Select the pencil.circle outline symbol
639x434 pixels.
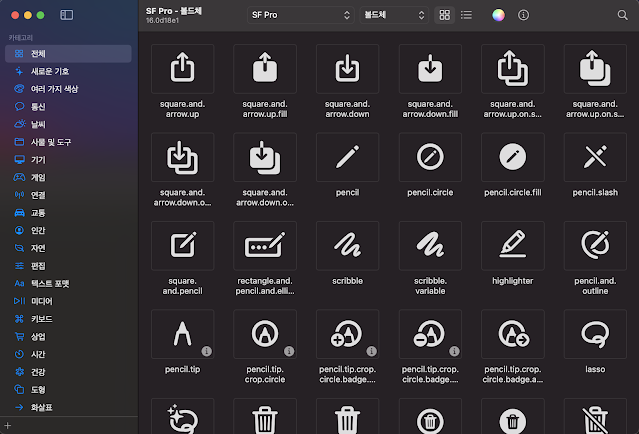pyautogui.click(x=430, y=157)
